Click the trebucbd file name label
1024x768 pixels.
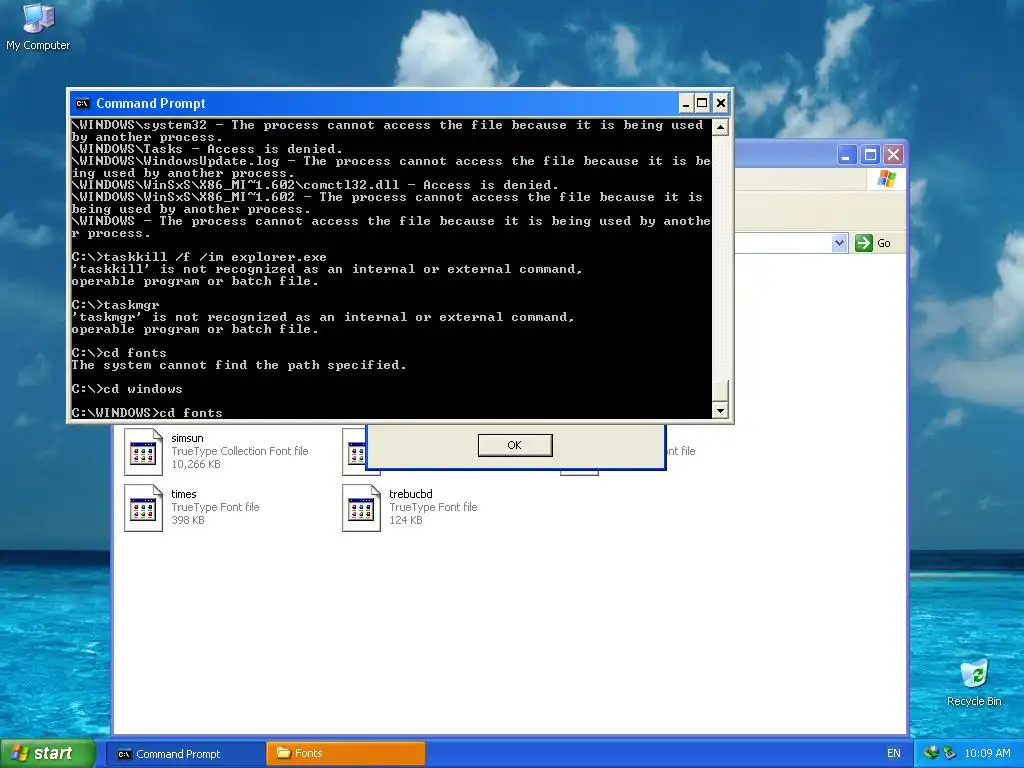(411, 494)
